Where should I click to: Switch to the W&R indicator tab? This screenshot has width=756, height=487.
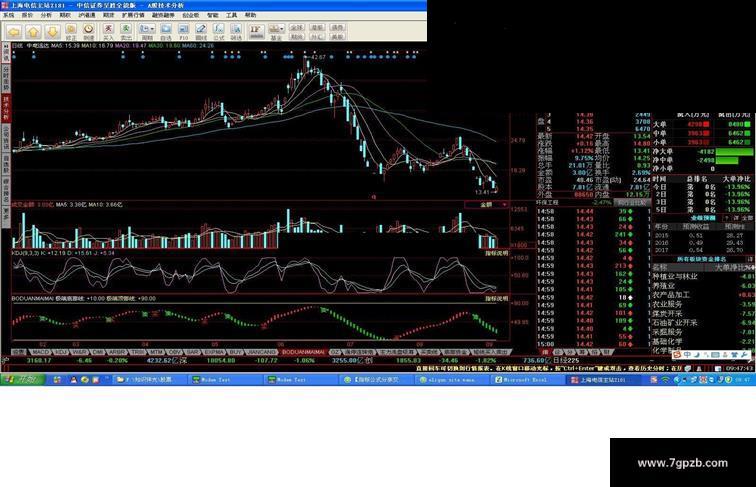(80, 352)
